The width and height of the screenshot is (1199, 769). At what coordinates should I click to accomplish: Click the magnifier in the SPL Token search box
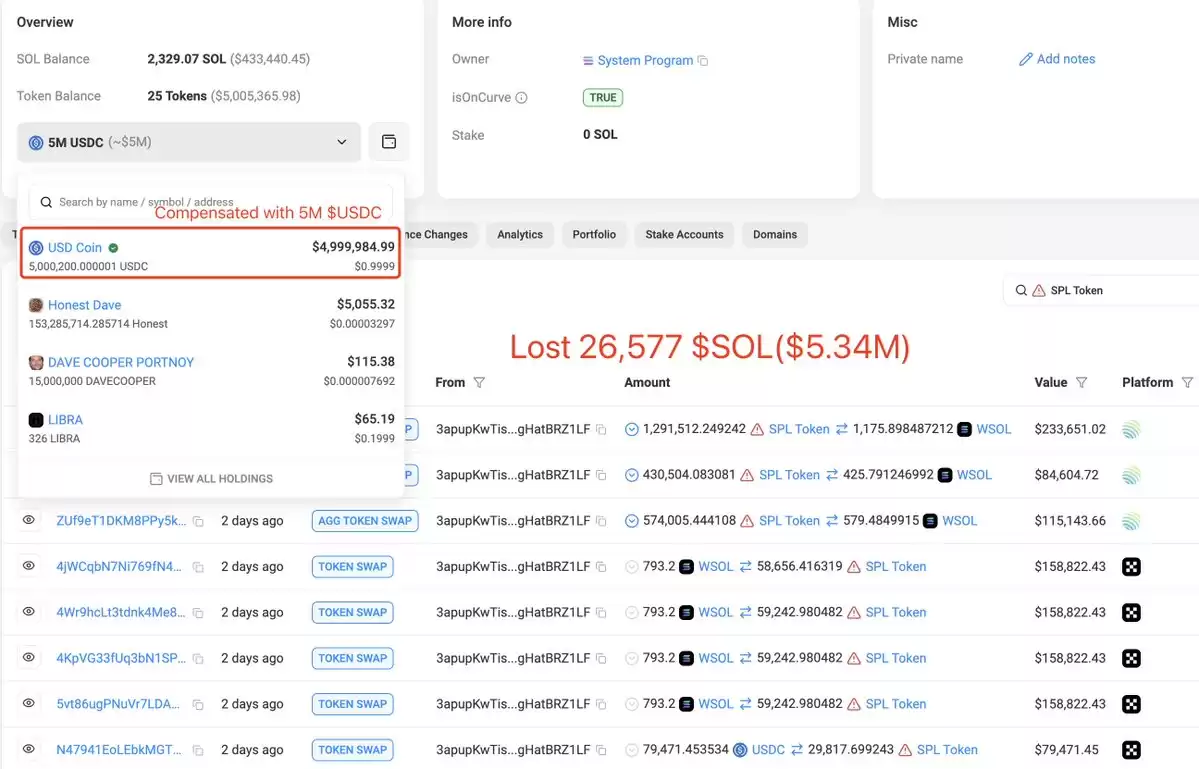pos(1021,290)
